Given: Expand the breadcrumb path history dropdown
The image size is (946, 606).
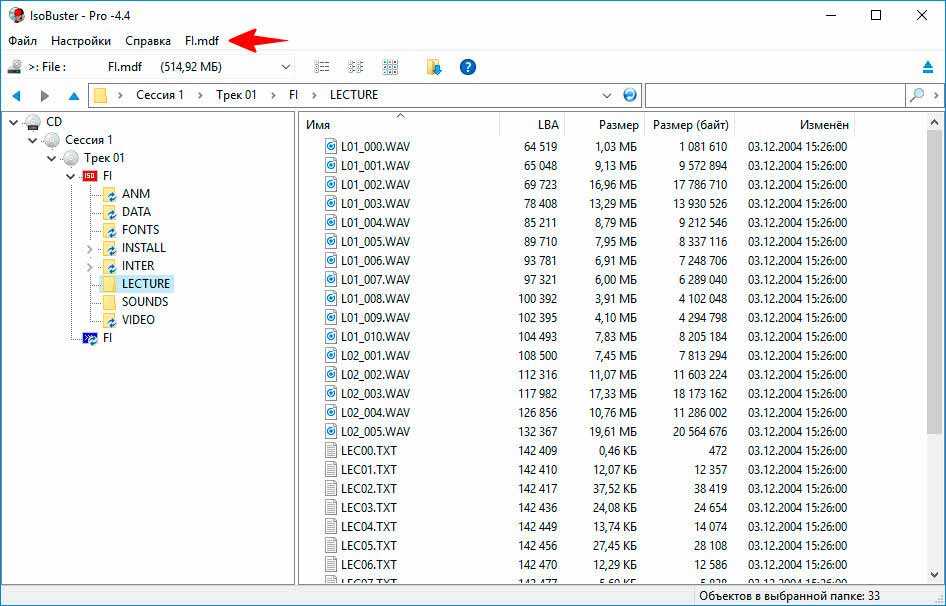Looking at the screenshot, I should click(607, 95).
